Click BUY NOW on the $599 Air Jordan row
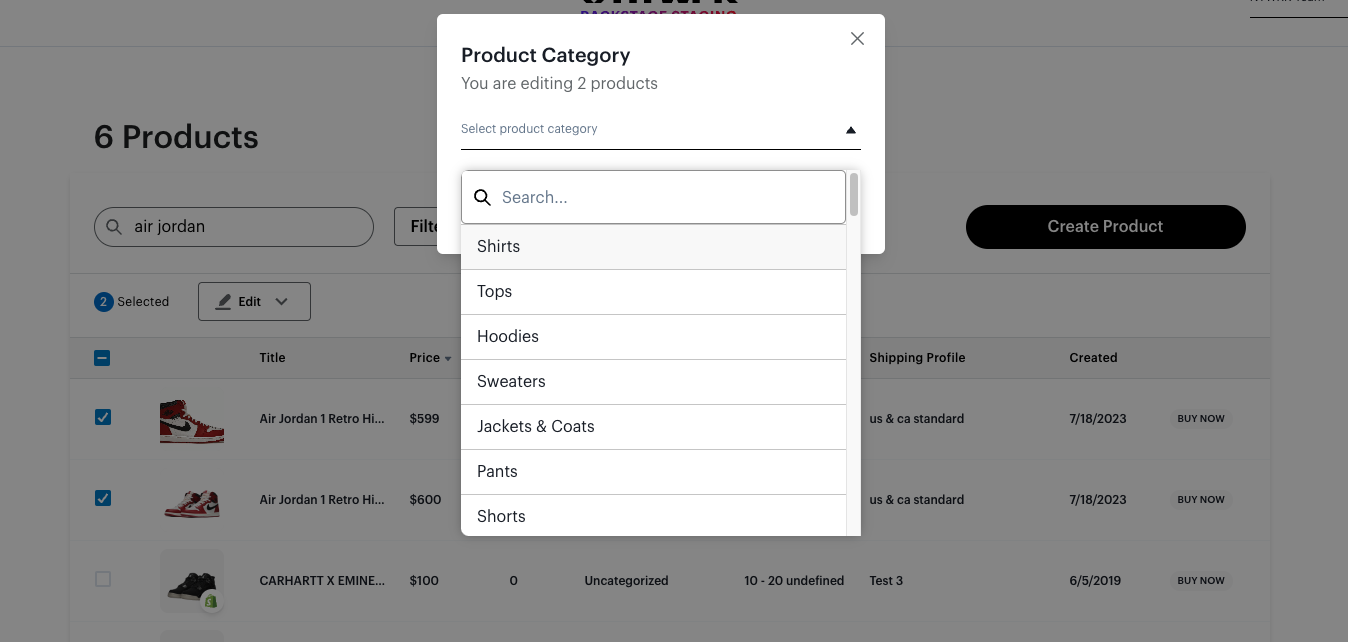This screenshot has width=1348, height=642. (x=1200, y=418)
